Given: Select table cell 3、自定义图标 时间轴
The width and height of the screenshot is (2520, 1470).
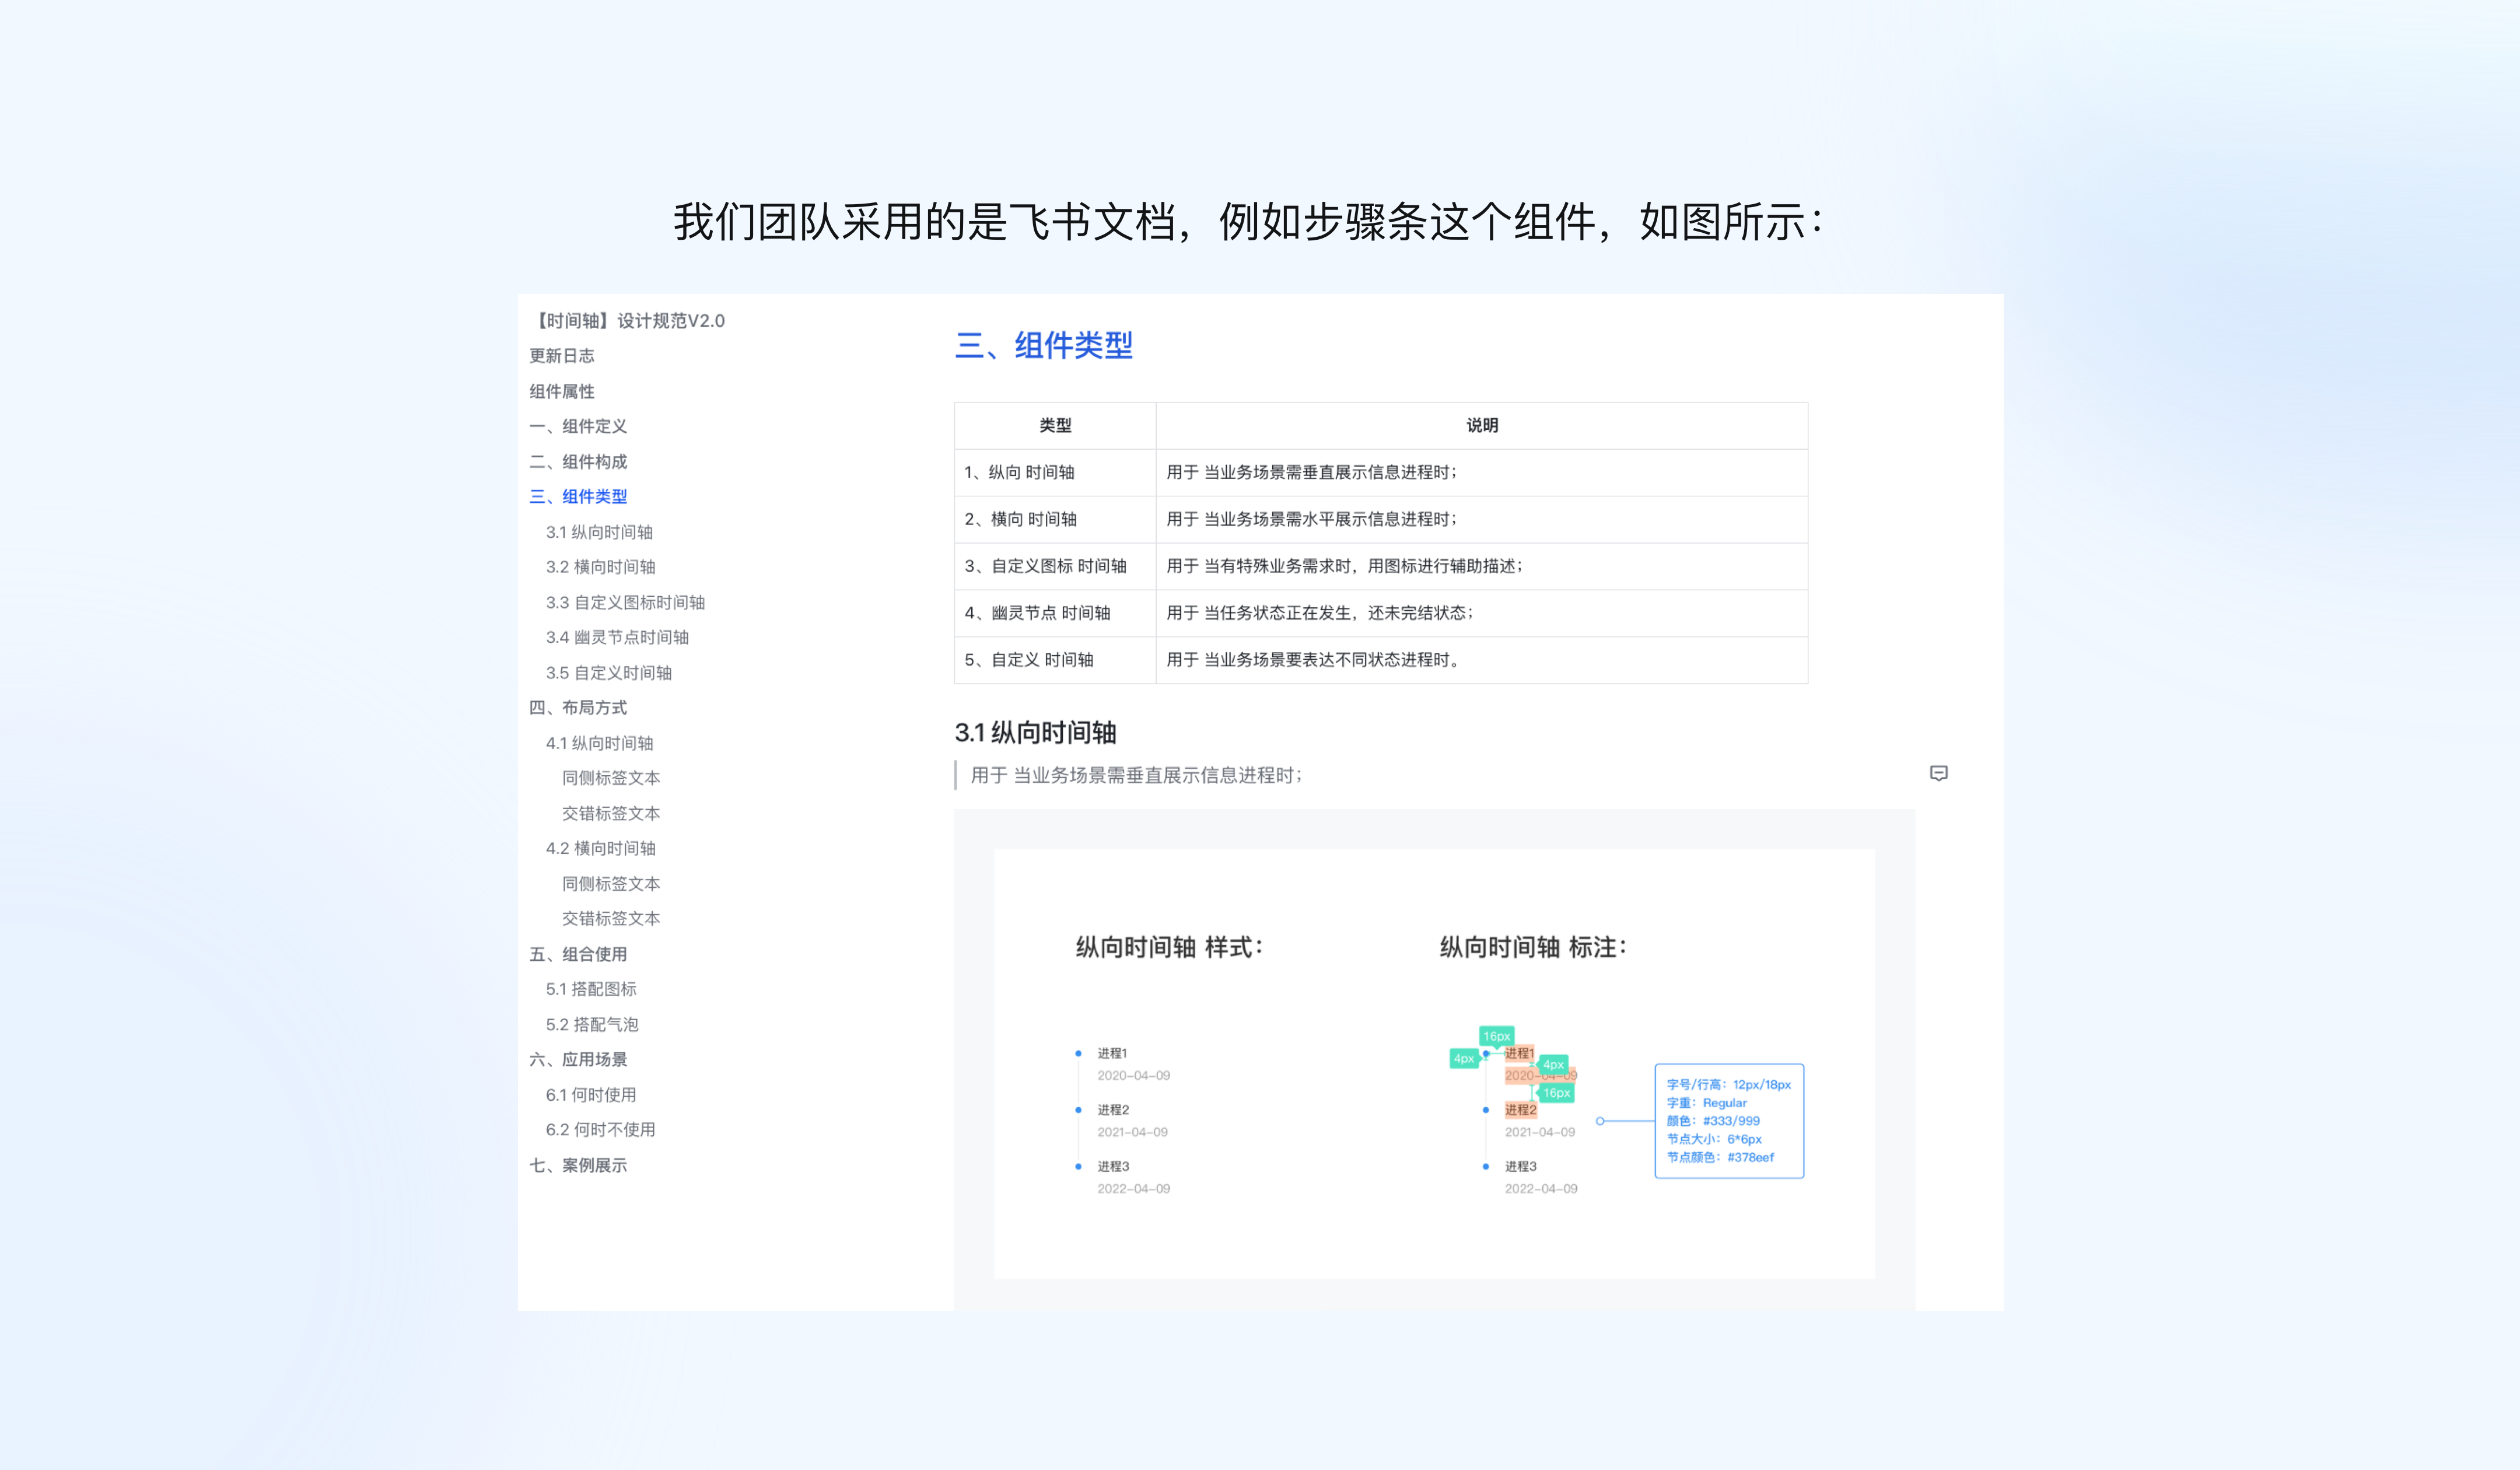Looking at the screenshot, I should pyautogui.click(x=1055, y=567).
